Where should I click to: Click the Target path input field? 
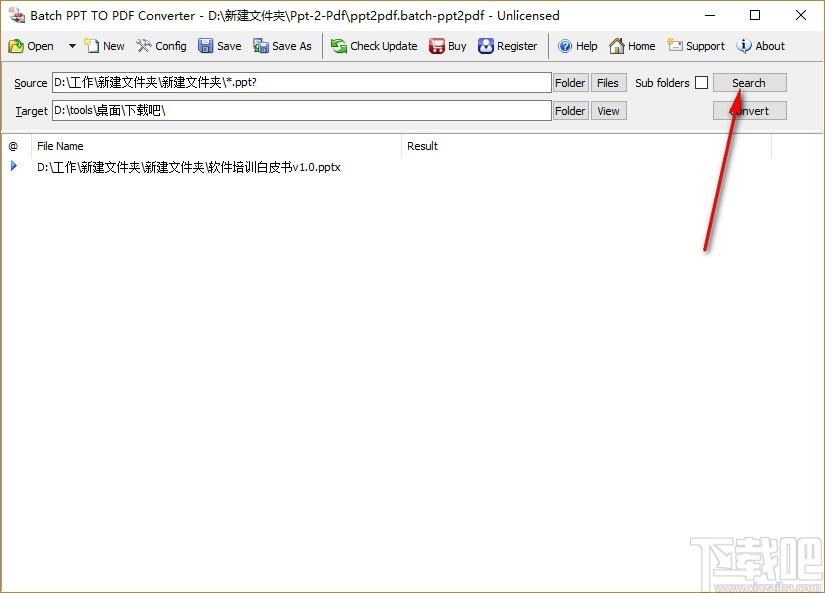(x=301, y=110)
